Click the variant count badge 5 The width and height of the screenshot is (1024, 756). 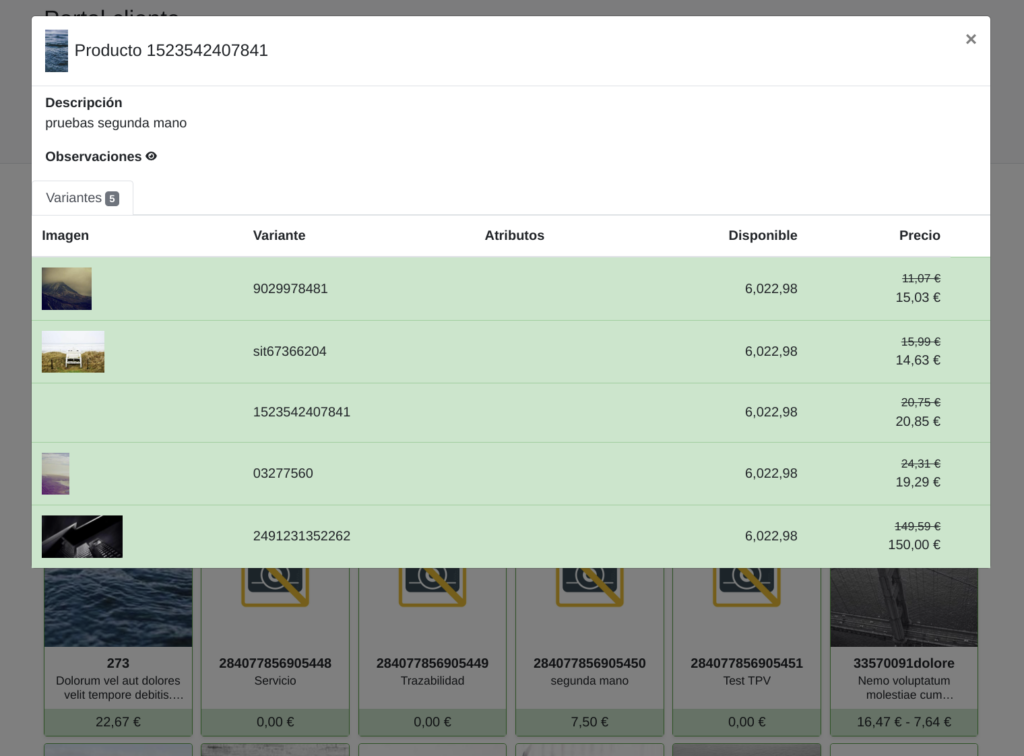112,199
